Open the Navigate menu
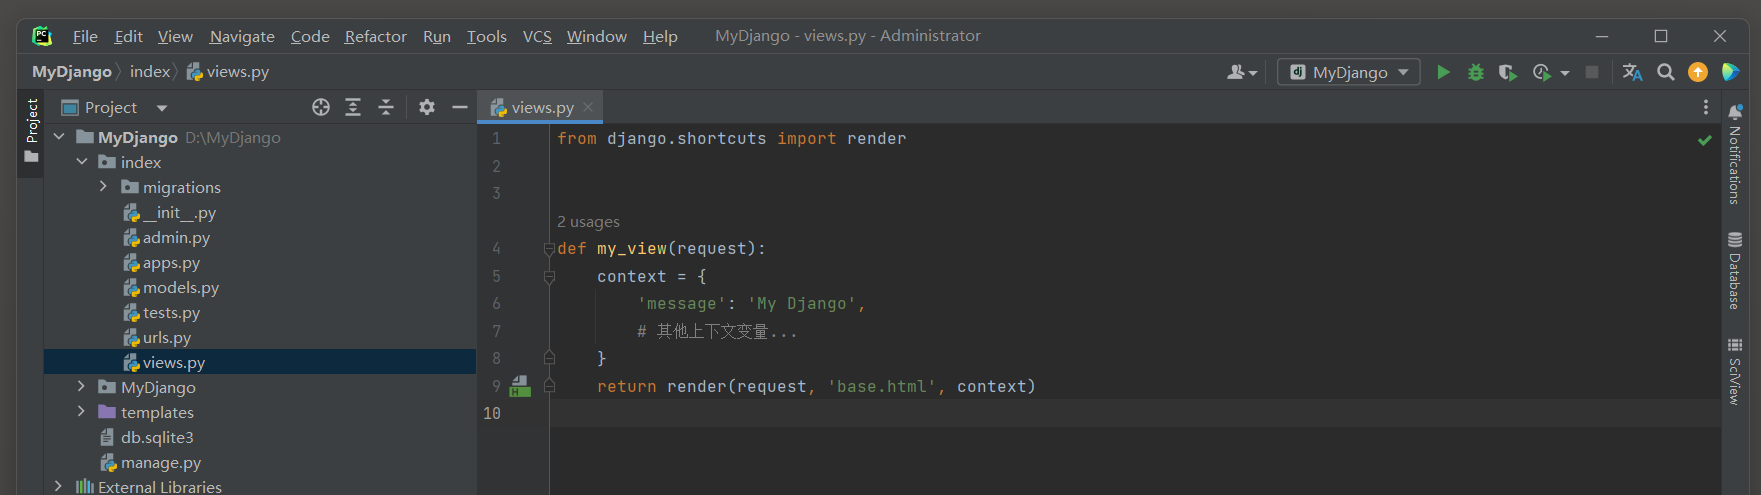The width and height of the screenshot is (1761, 495). tap(242, 36)
